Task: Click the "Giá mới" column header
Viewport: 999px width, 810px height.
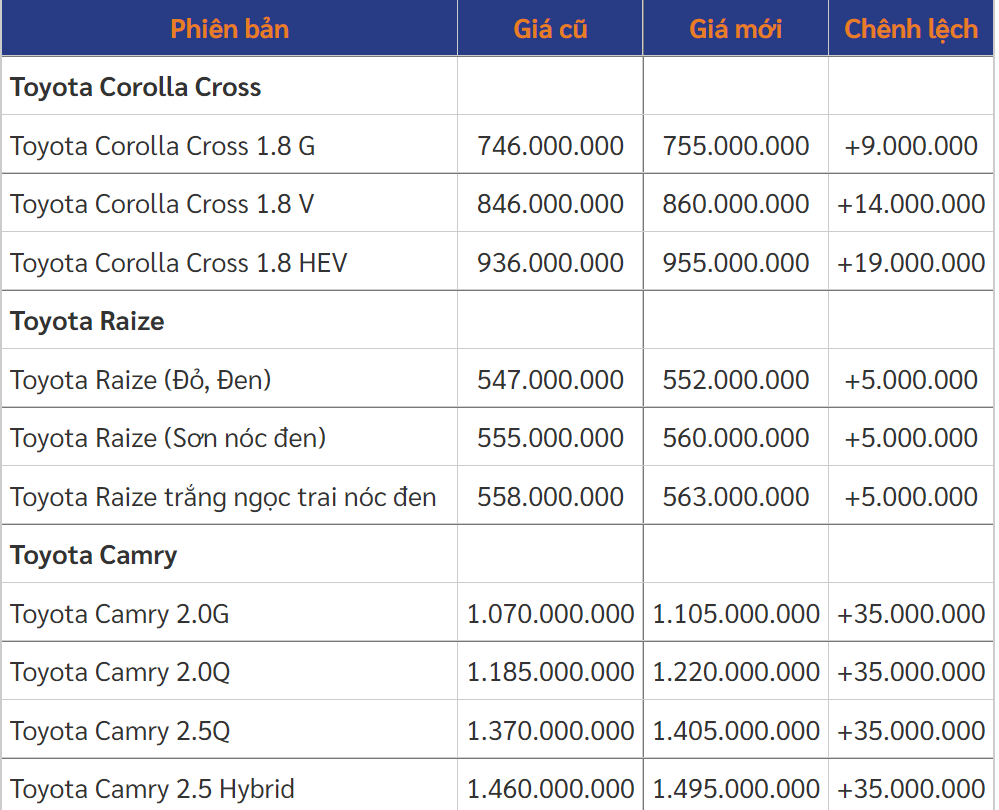Action: pyautogui.click(x=735, y=29)
